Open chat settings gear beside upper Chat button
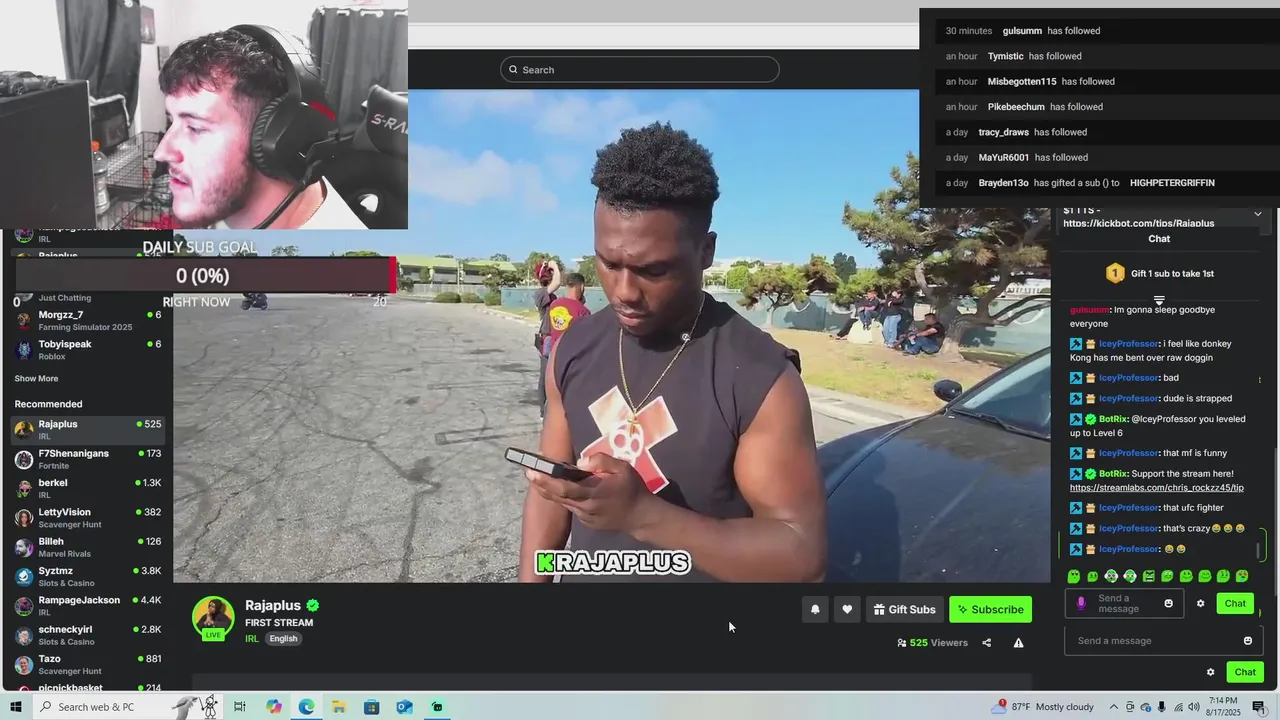This screenshot has width=1280, height=720. (1200, 603)
